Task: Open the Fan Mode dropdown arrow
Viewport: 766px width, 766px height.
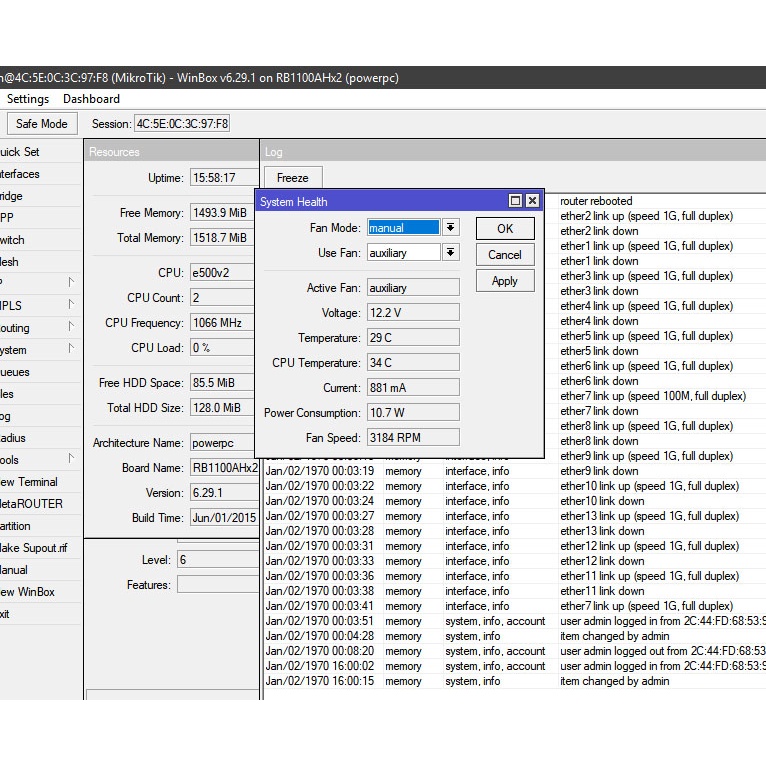Action: click(x=450, y=228)
